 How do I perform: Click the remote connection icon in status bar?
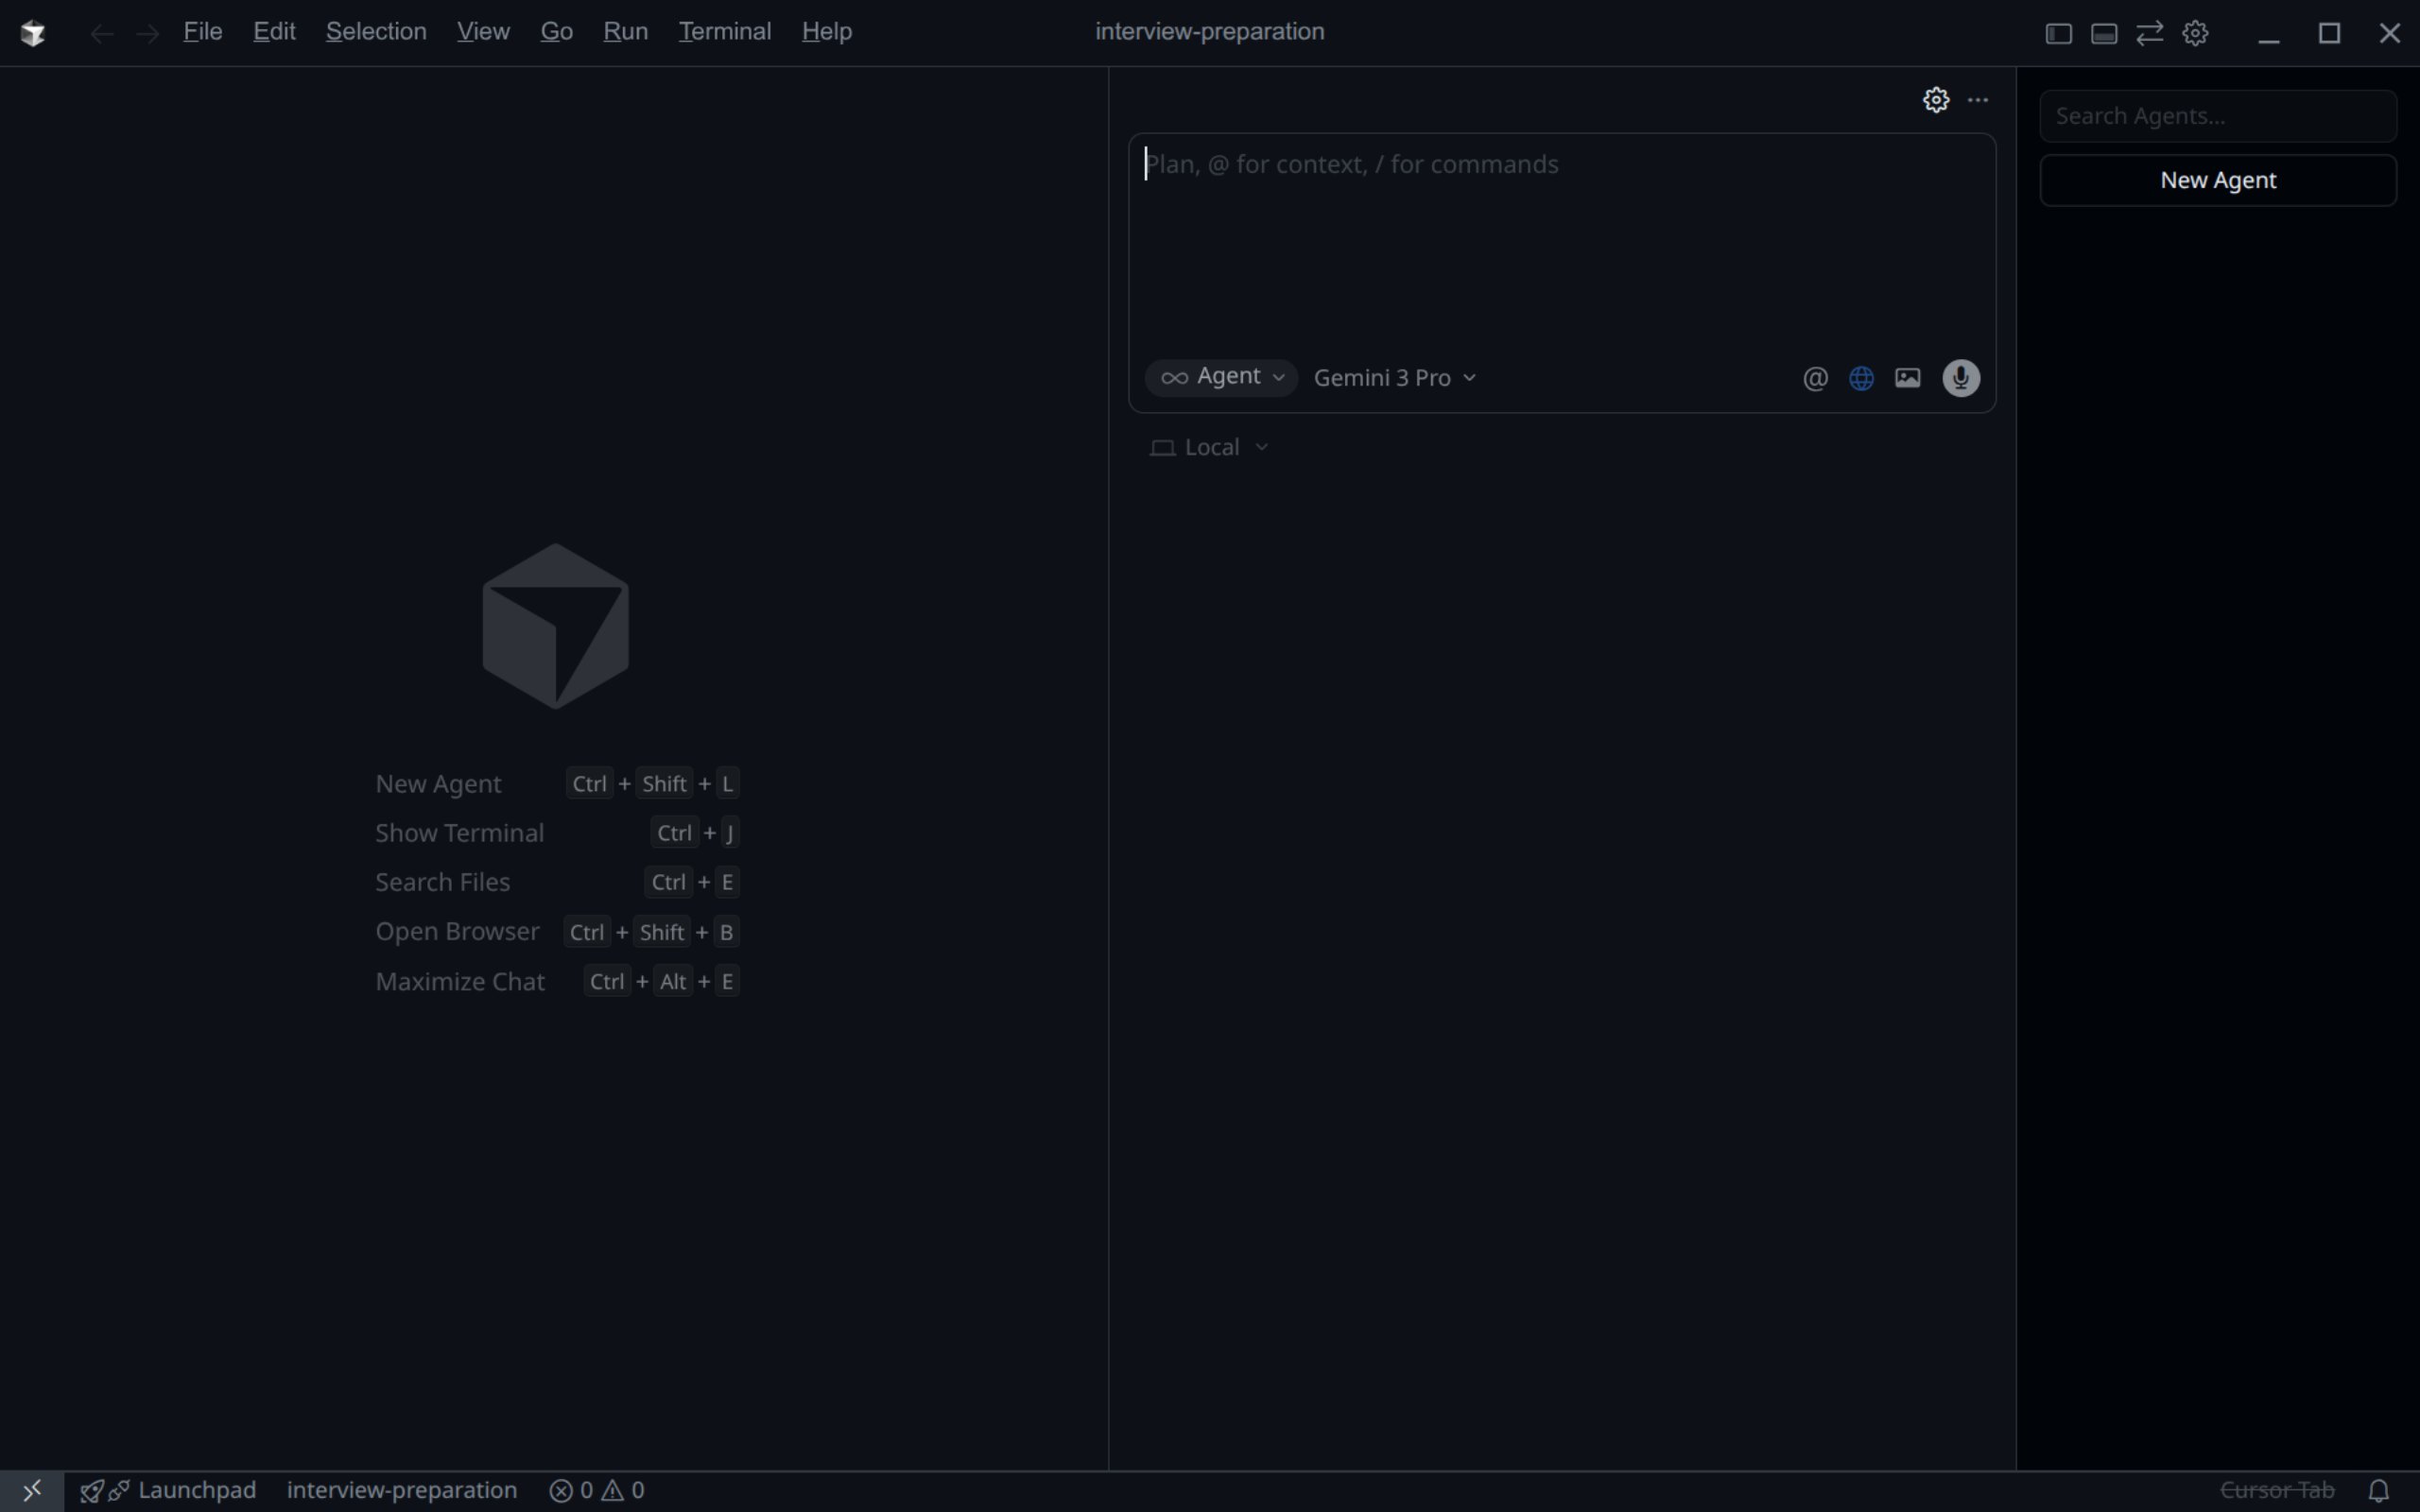[x=32, y=1489]
